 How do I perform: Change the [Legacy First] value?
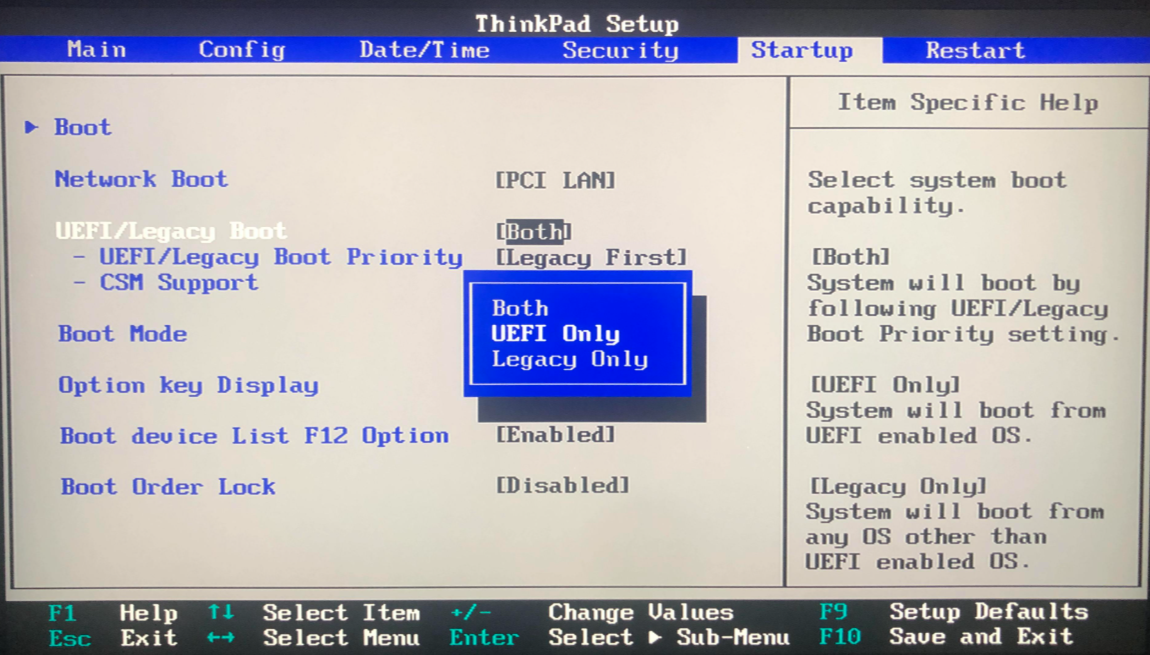pyautogui.click(x=591, y=257)
